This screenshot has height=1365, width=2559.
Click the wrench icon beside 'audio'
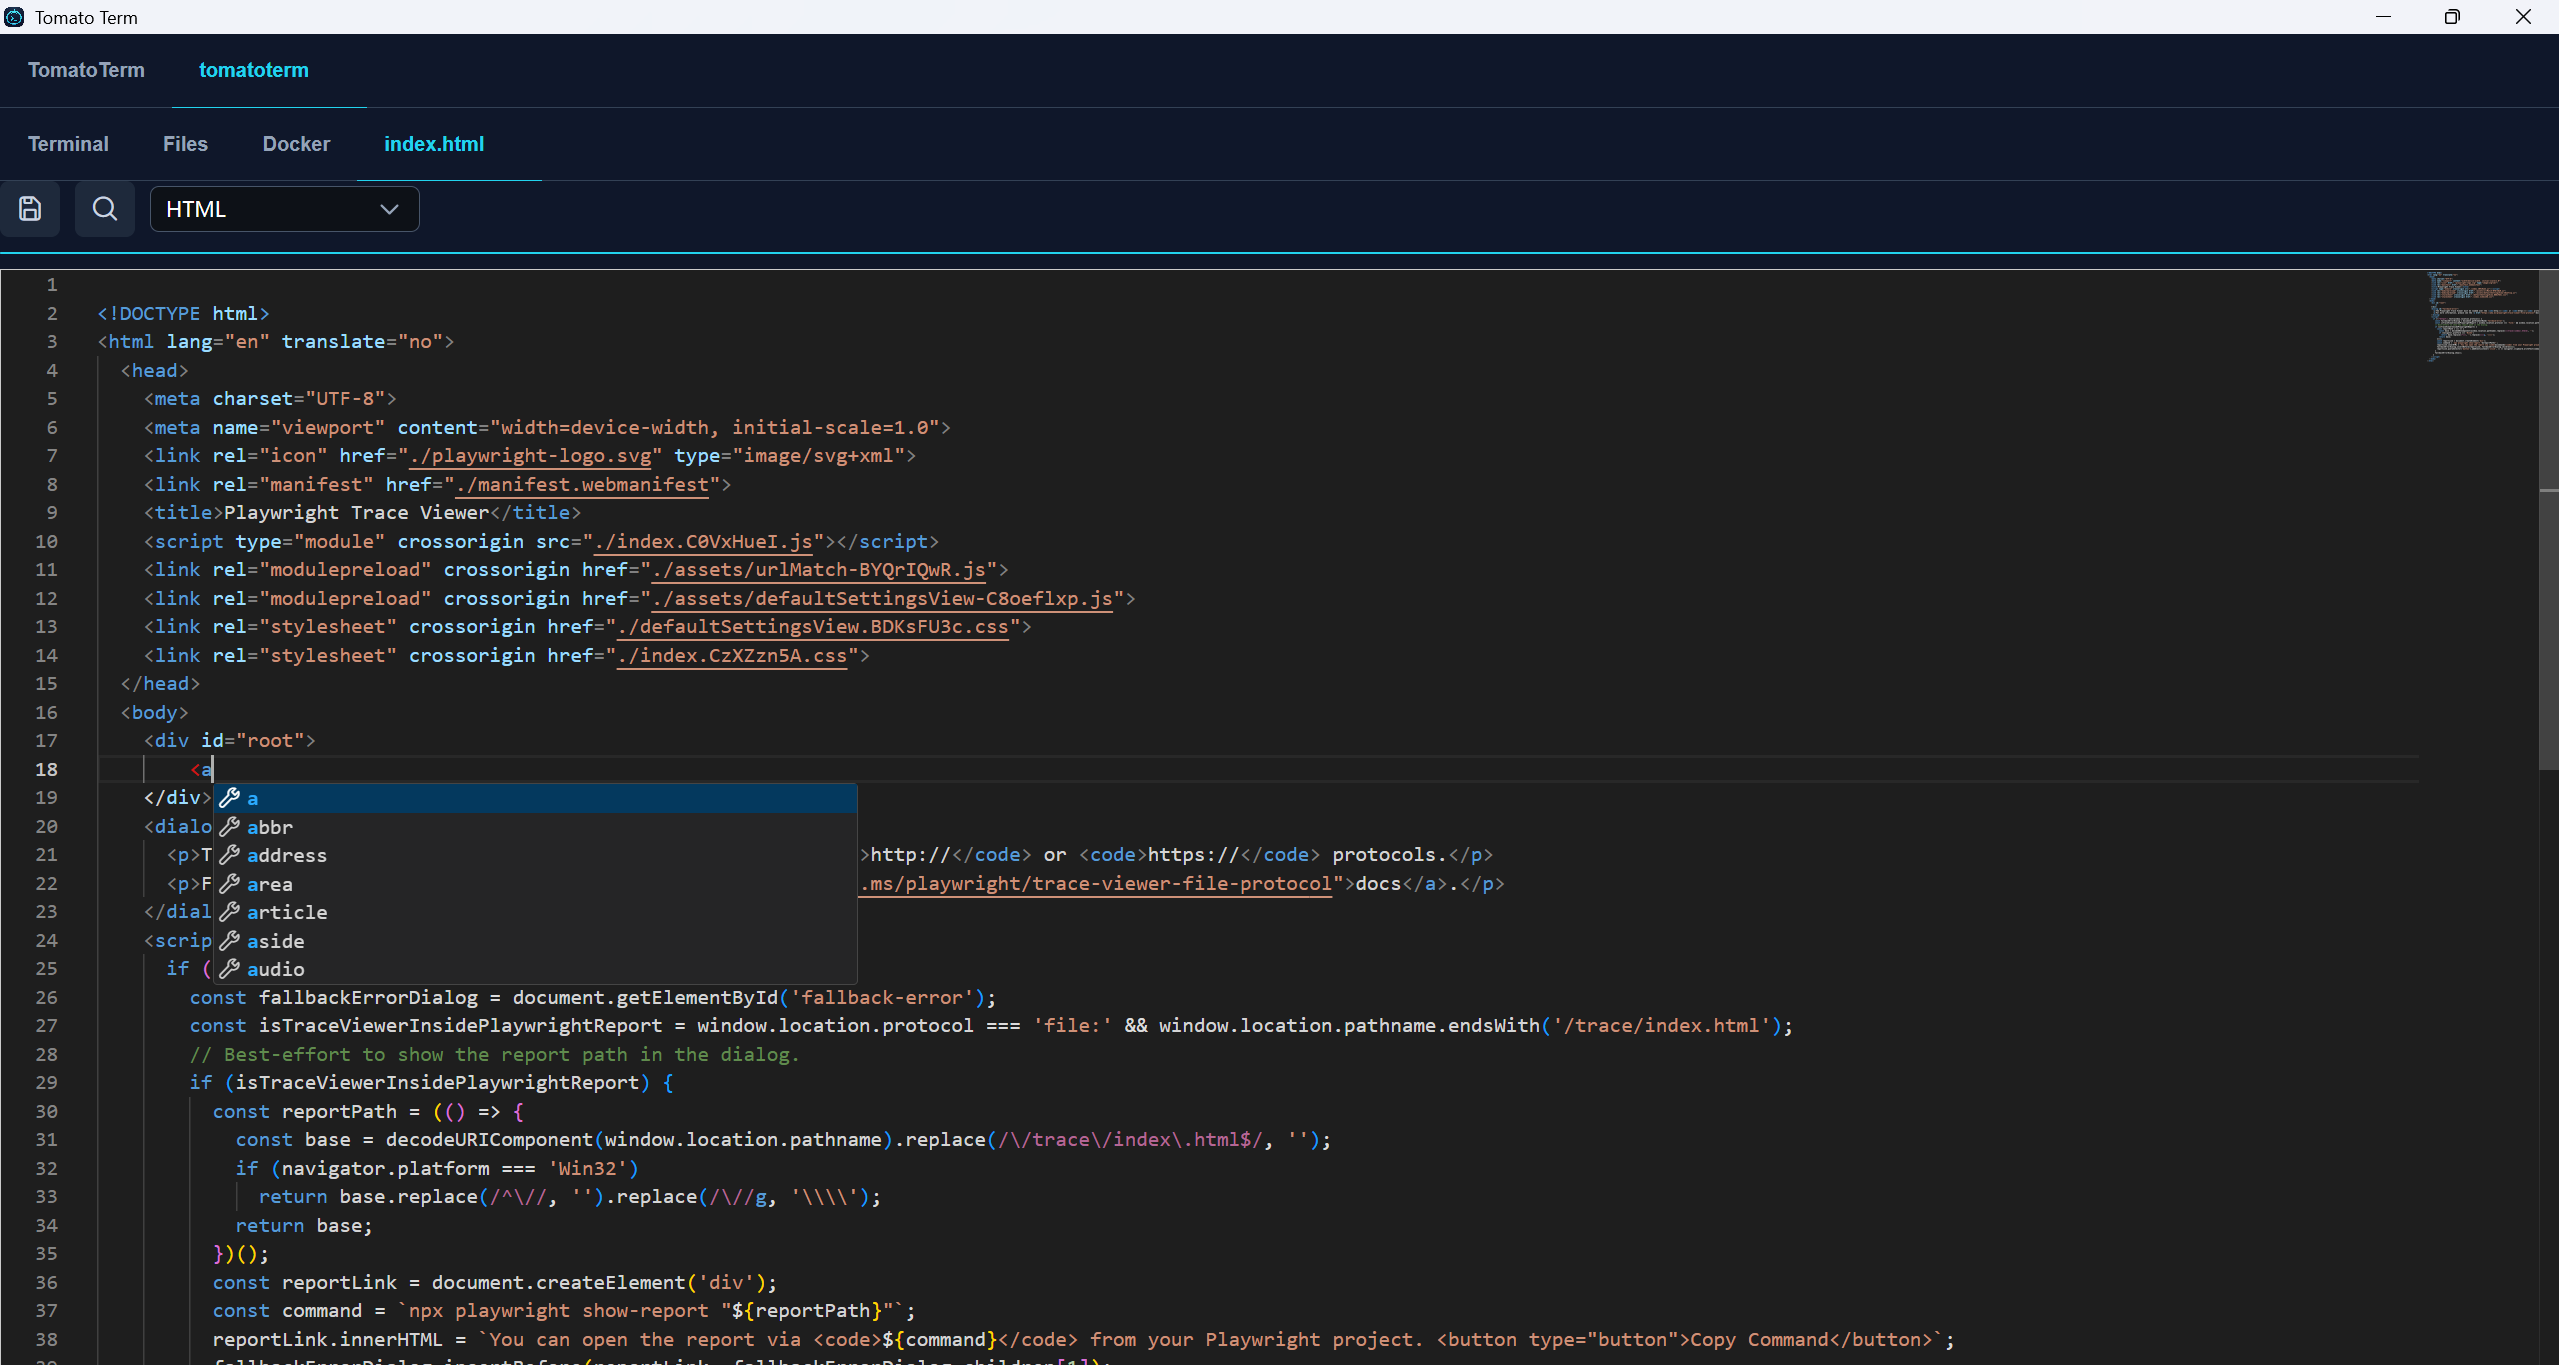pos(229,968)
